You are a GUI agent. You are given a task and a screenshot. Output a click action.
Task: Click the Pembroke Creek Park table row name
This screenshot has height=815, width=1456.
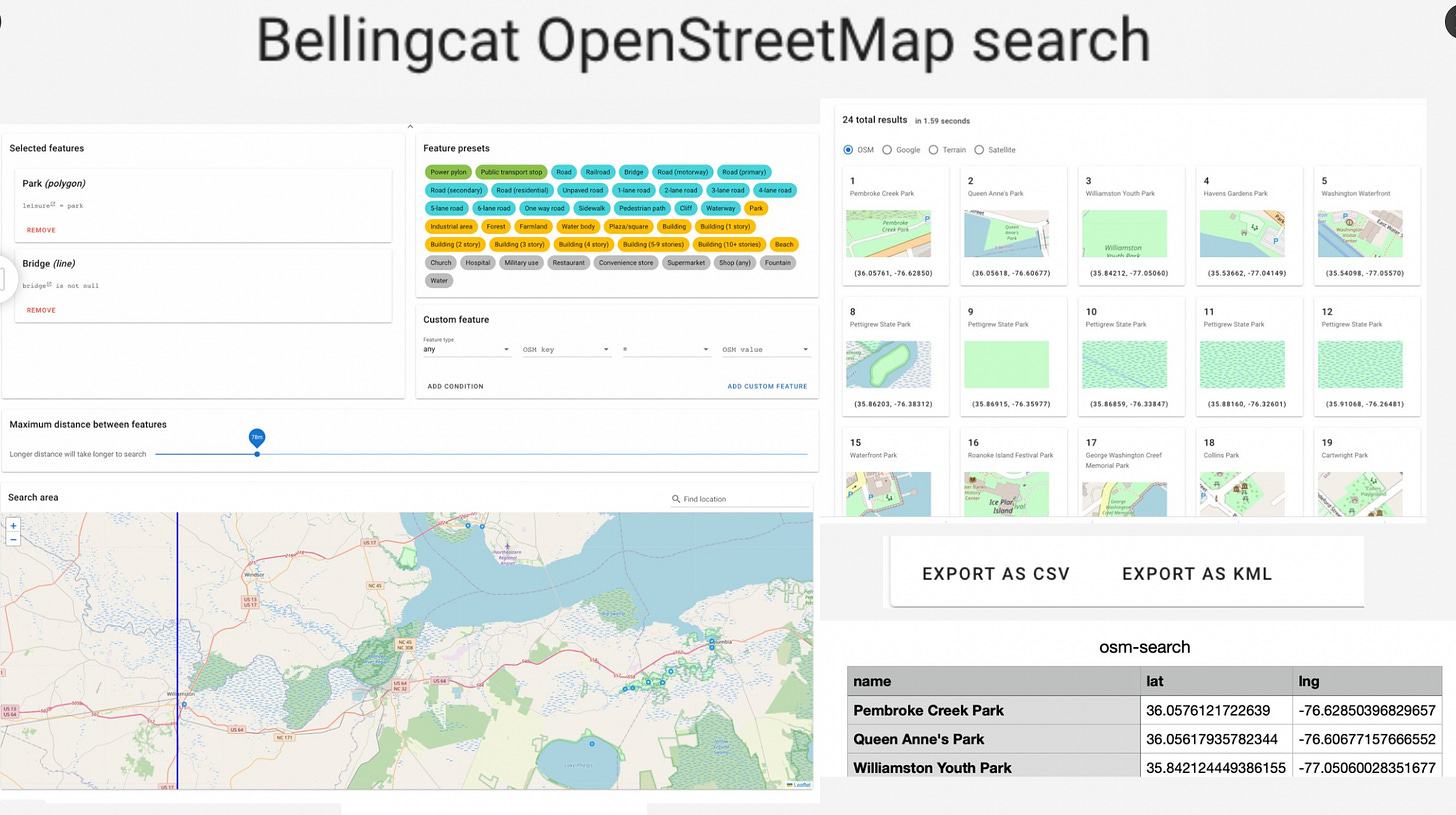929,710
